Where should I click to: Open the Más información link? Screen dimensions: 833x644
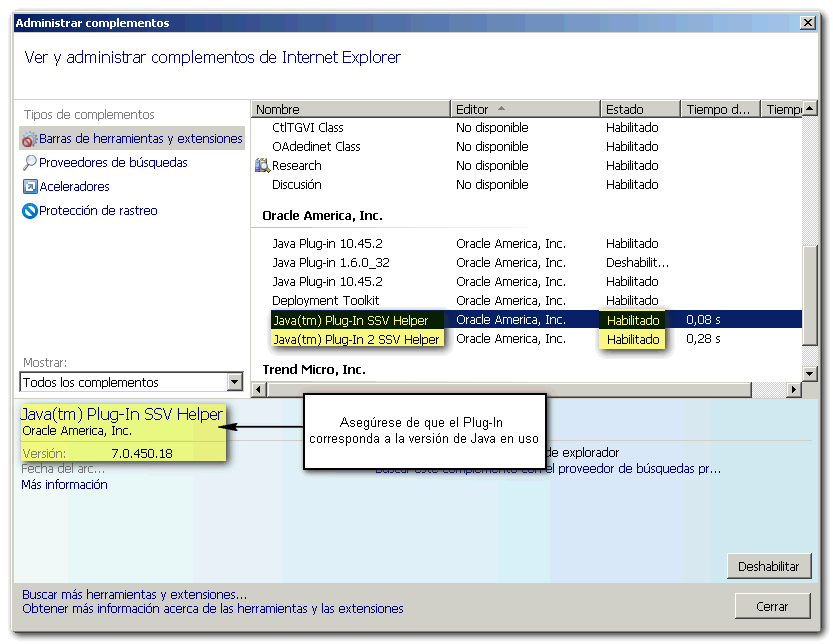point(64,485)
